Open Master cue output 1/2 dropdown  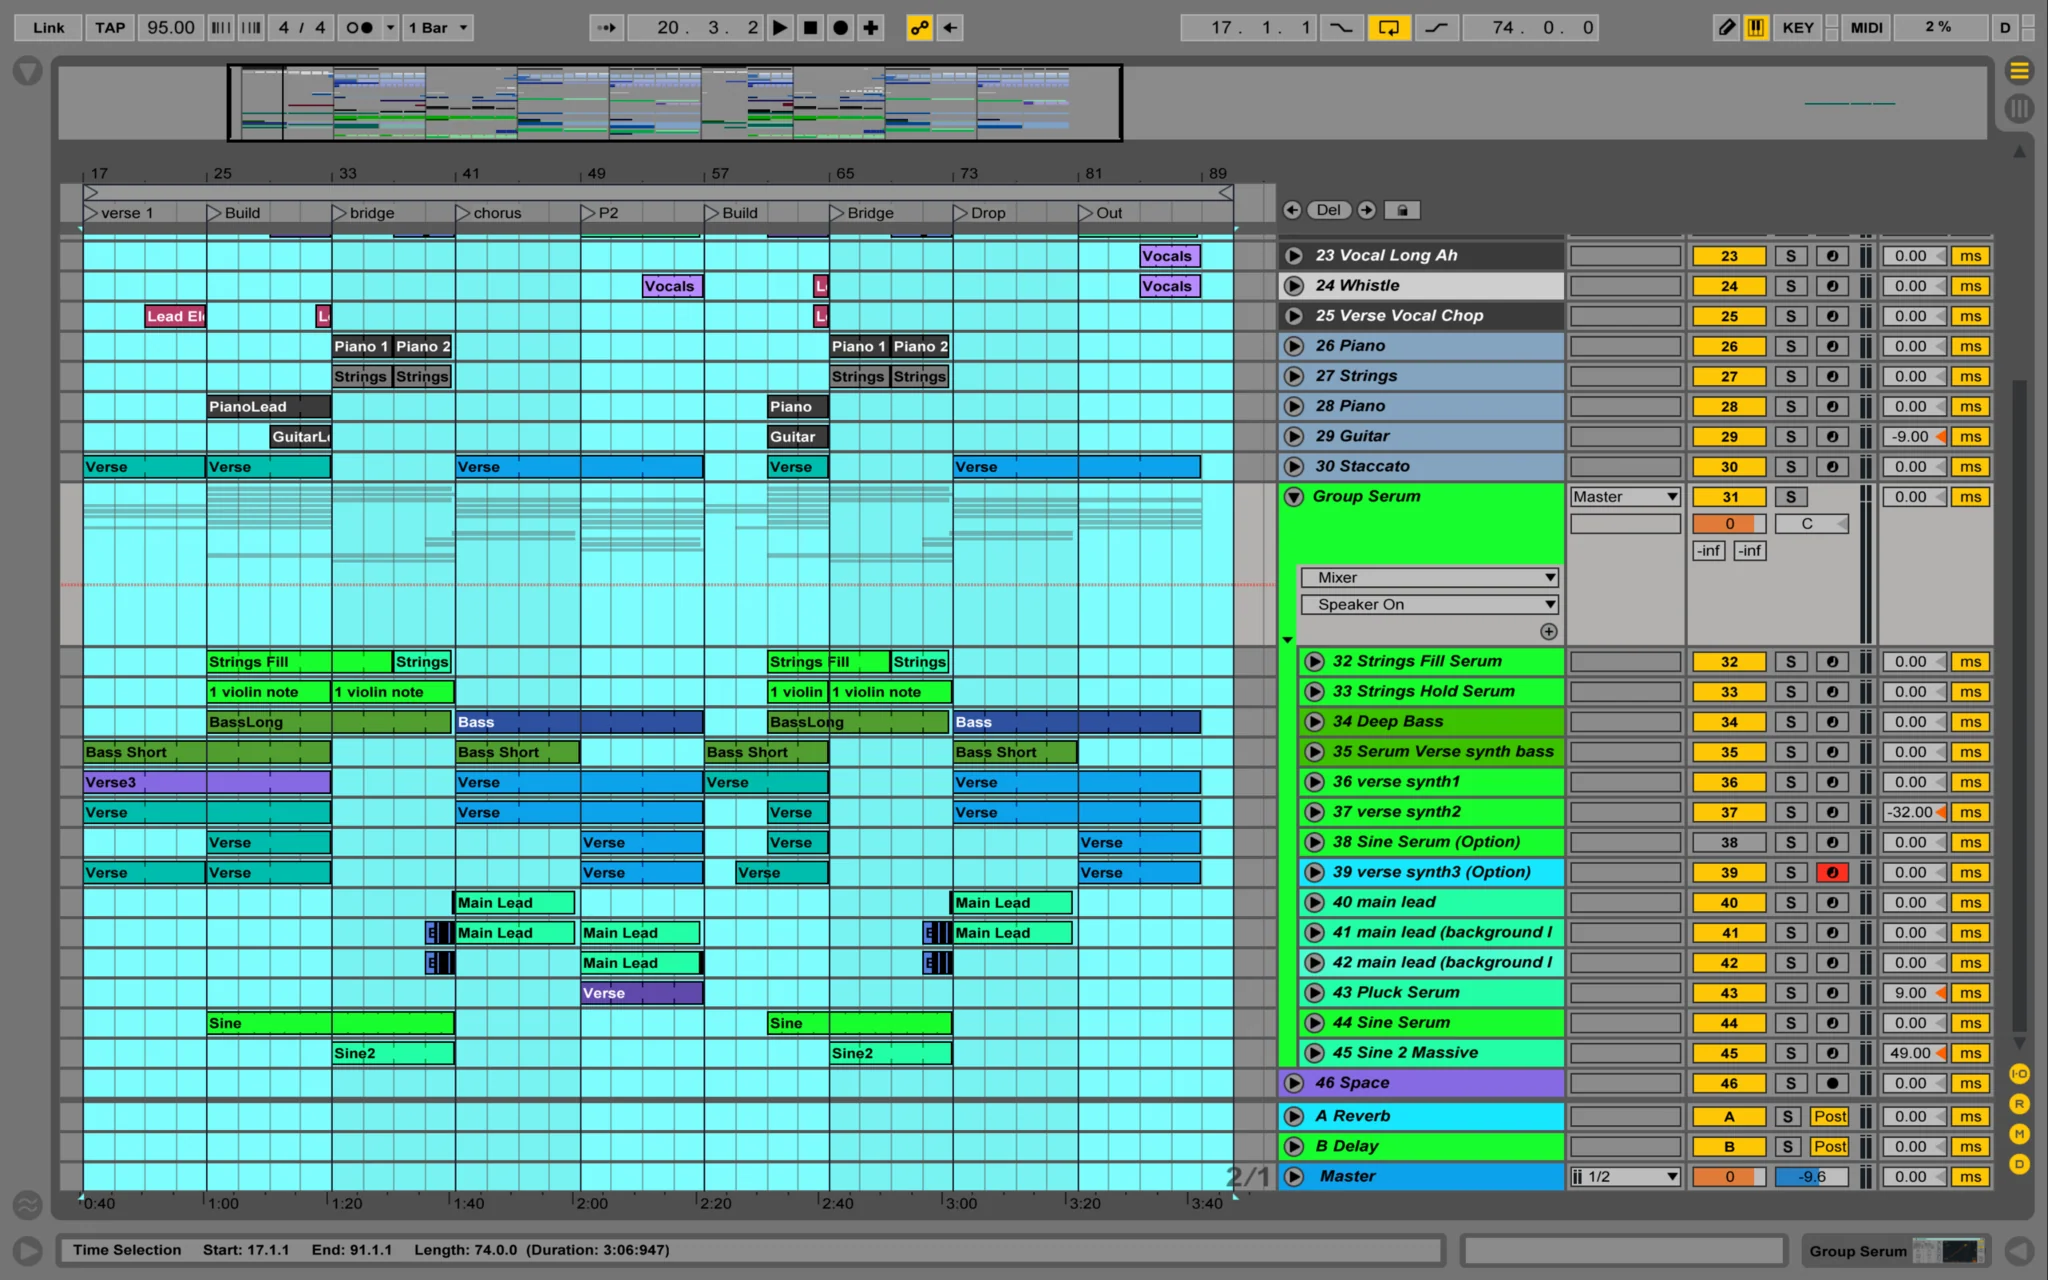click(x=1625, y=1177)
